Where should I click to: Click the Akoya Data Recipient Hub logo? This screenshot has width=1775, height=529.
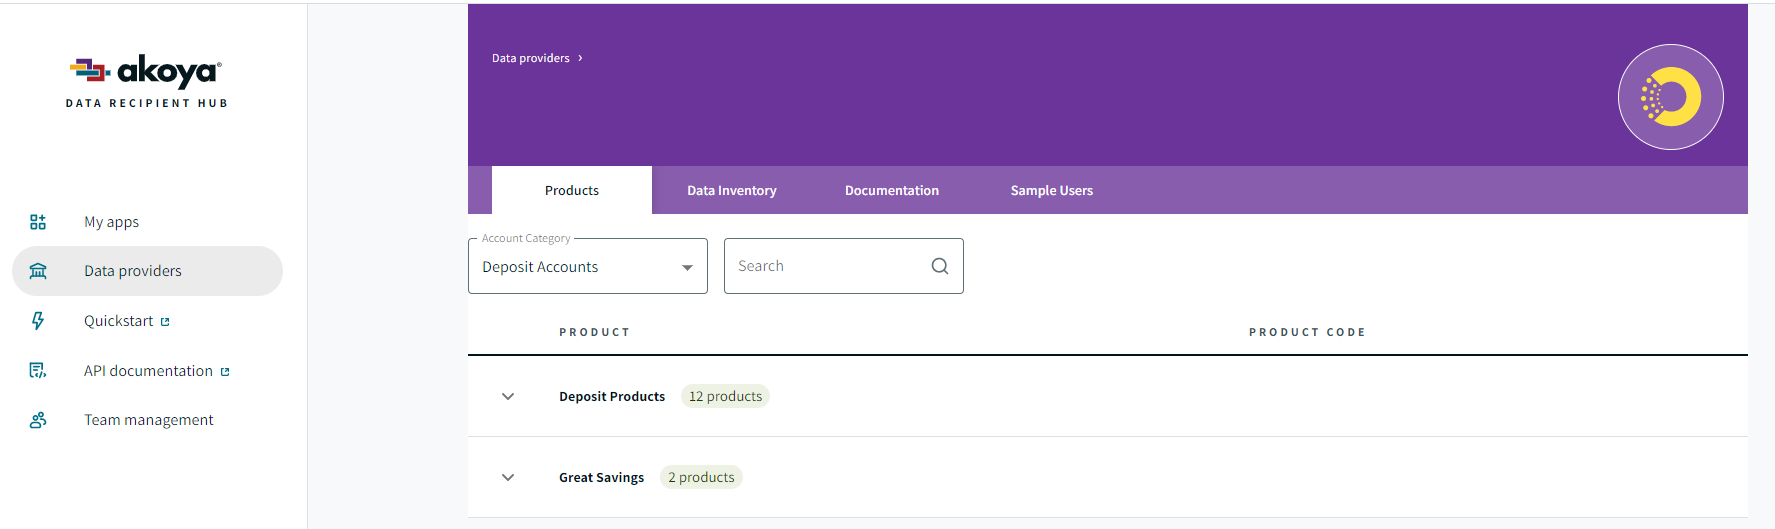(147, 82)
